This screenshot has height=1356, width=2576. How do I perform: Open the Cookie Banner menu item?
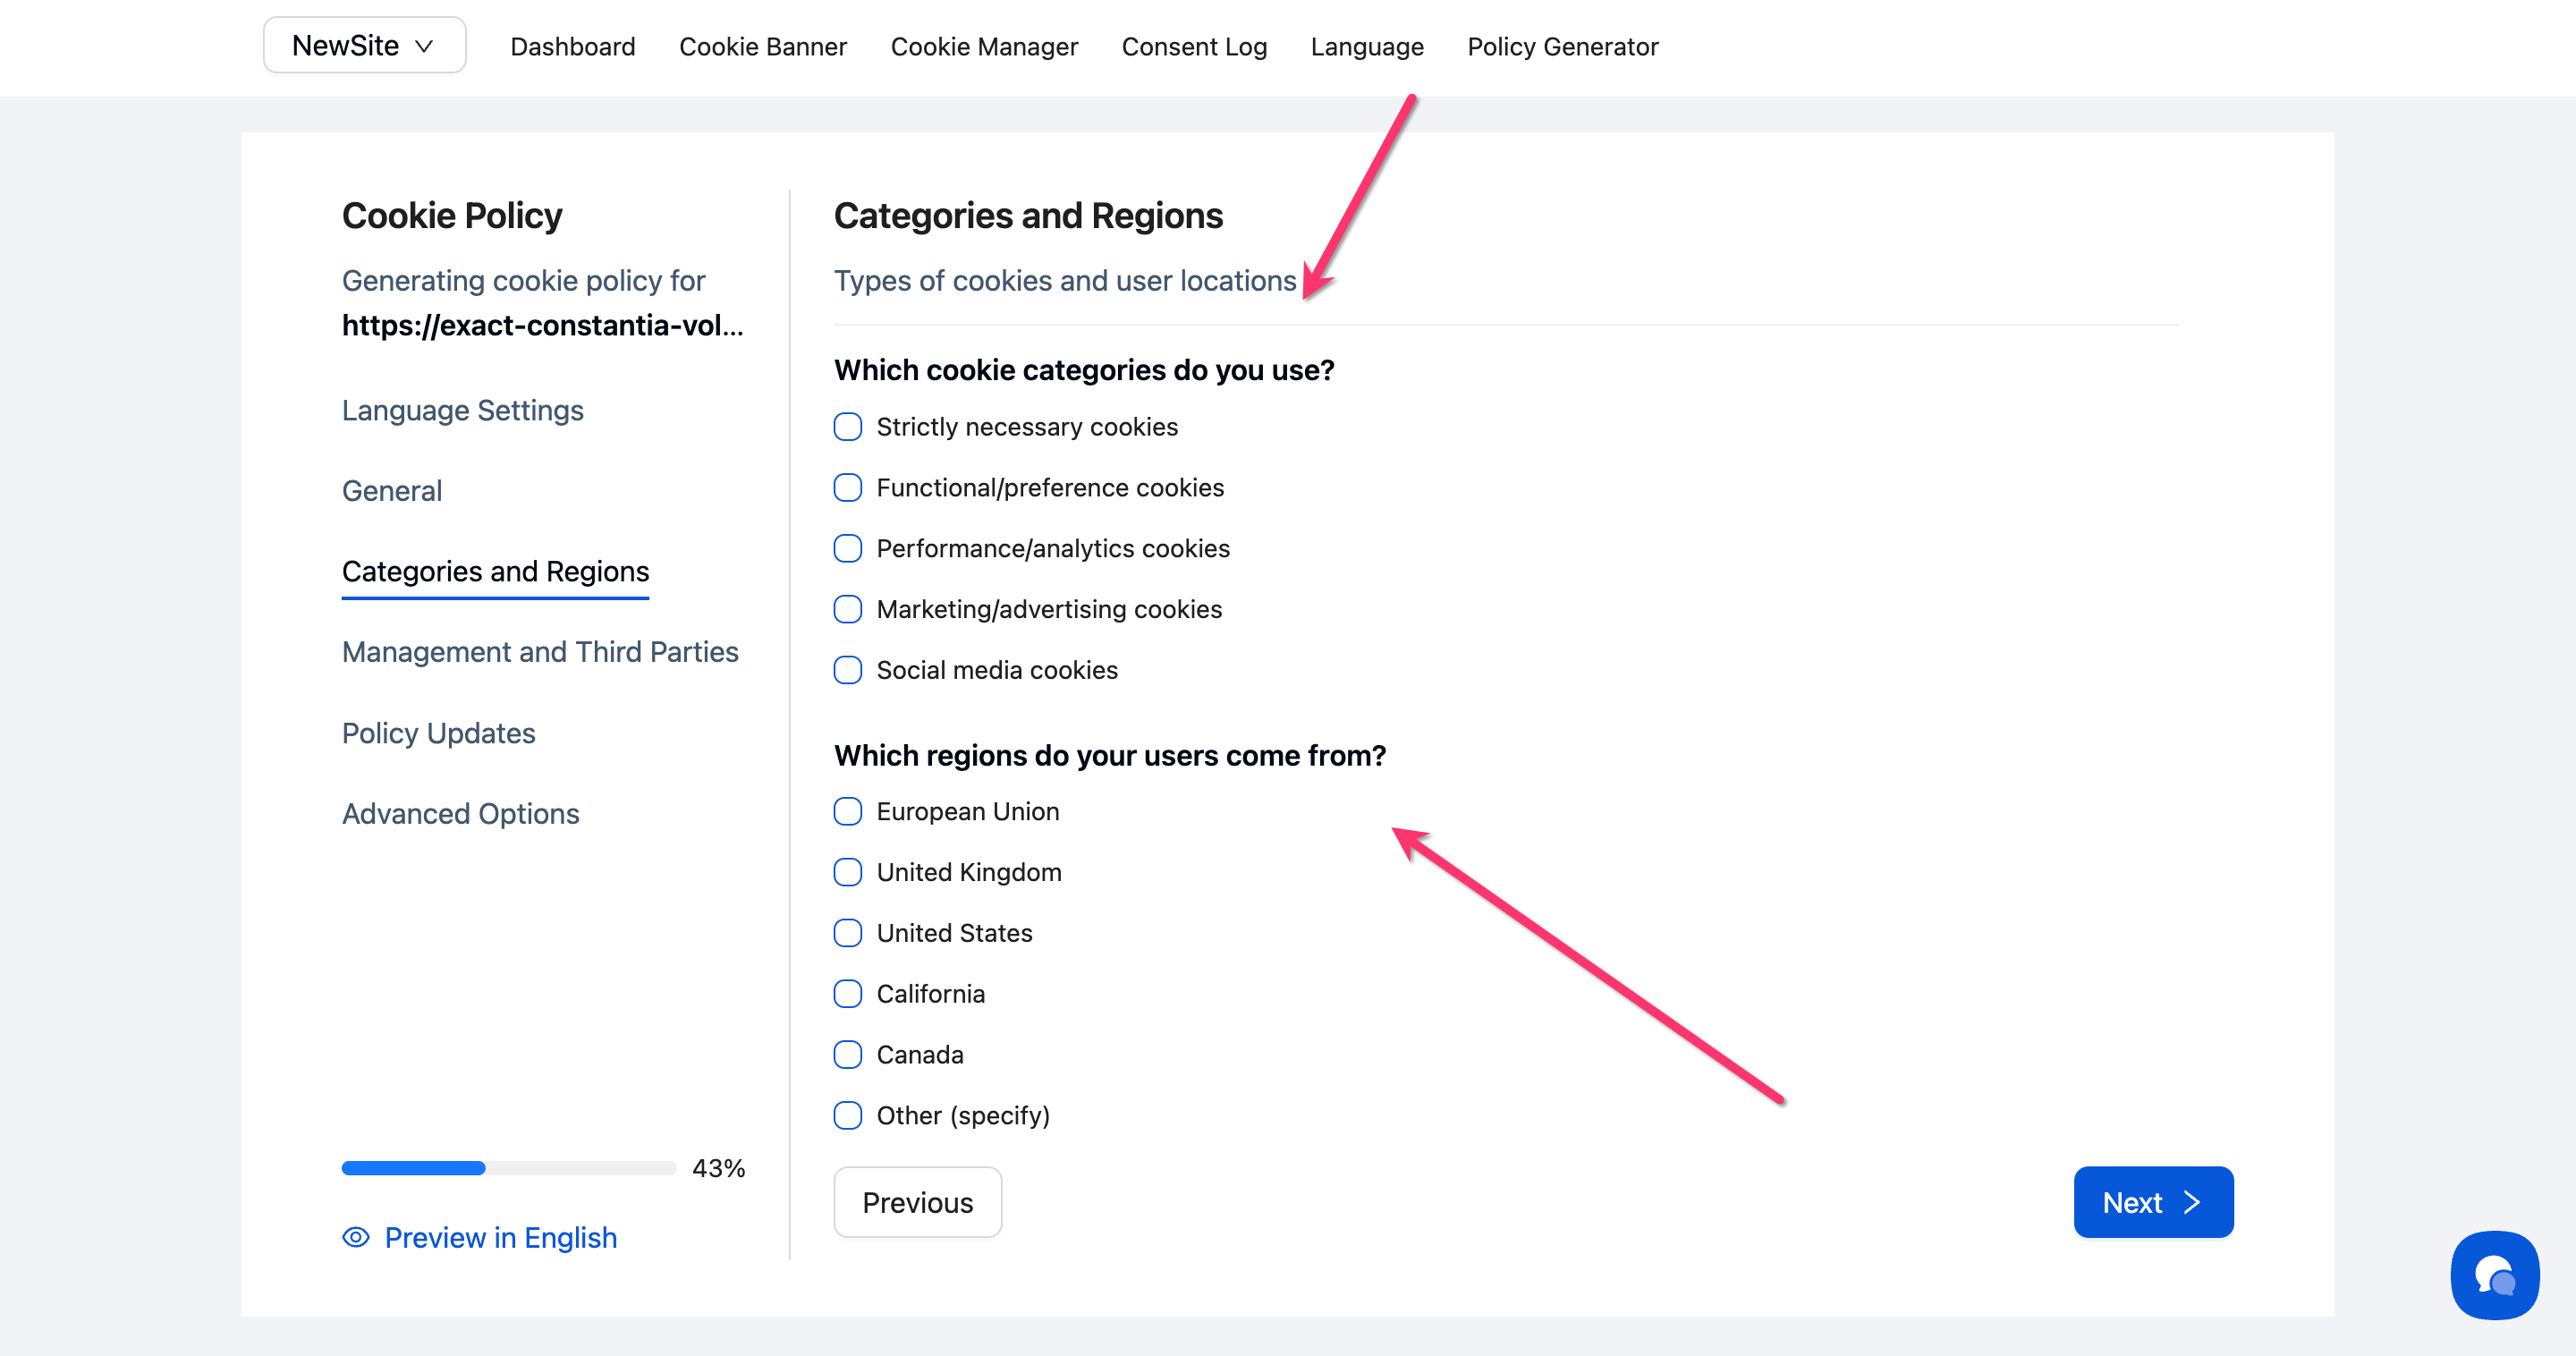click(x=762, y=47)
